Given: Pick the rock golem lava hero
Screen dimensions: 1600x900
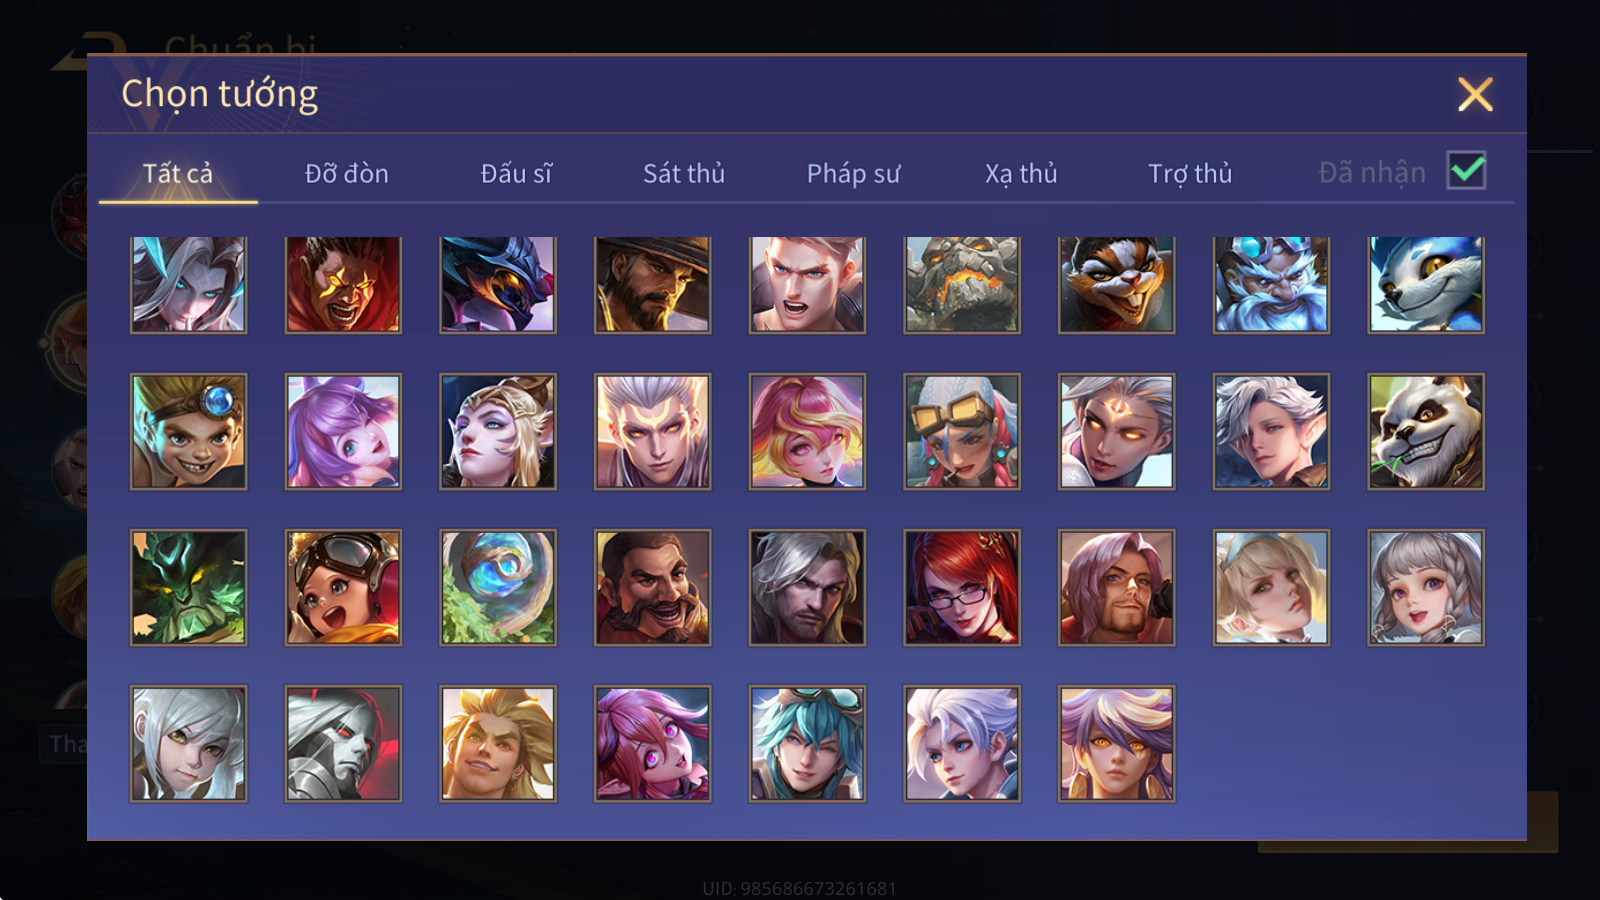Looking at the screenshot, I should coord(962,284).
